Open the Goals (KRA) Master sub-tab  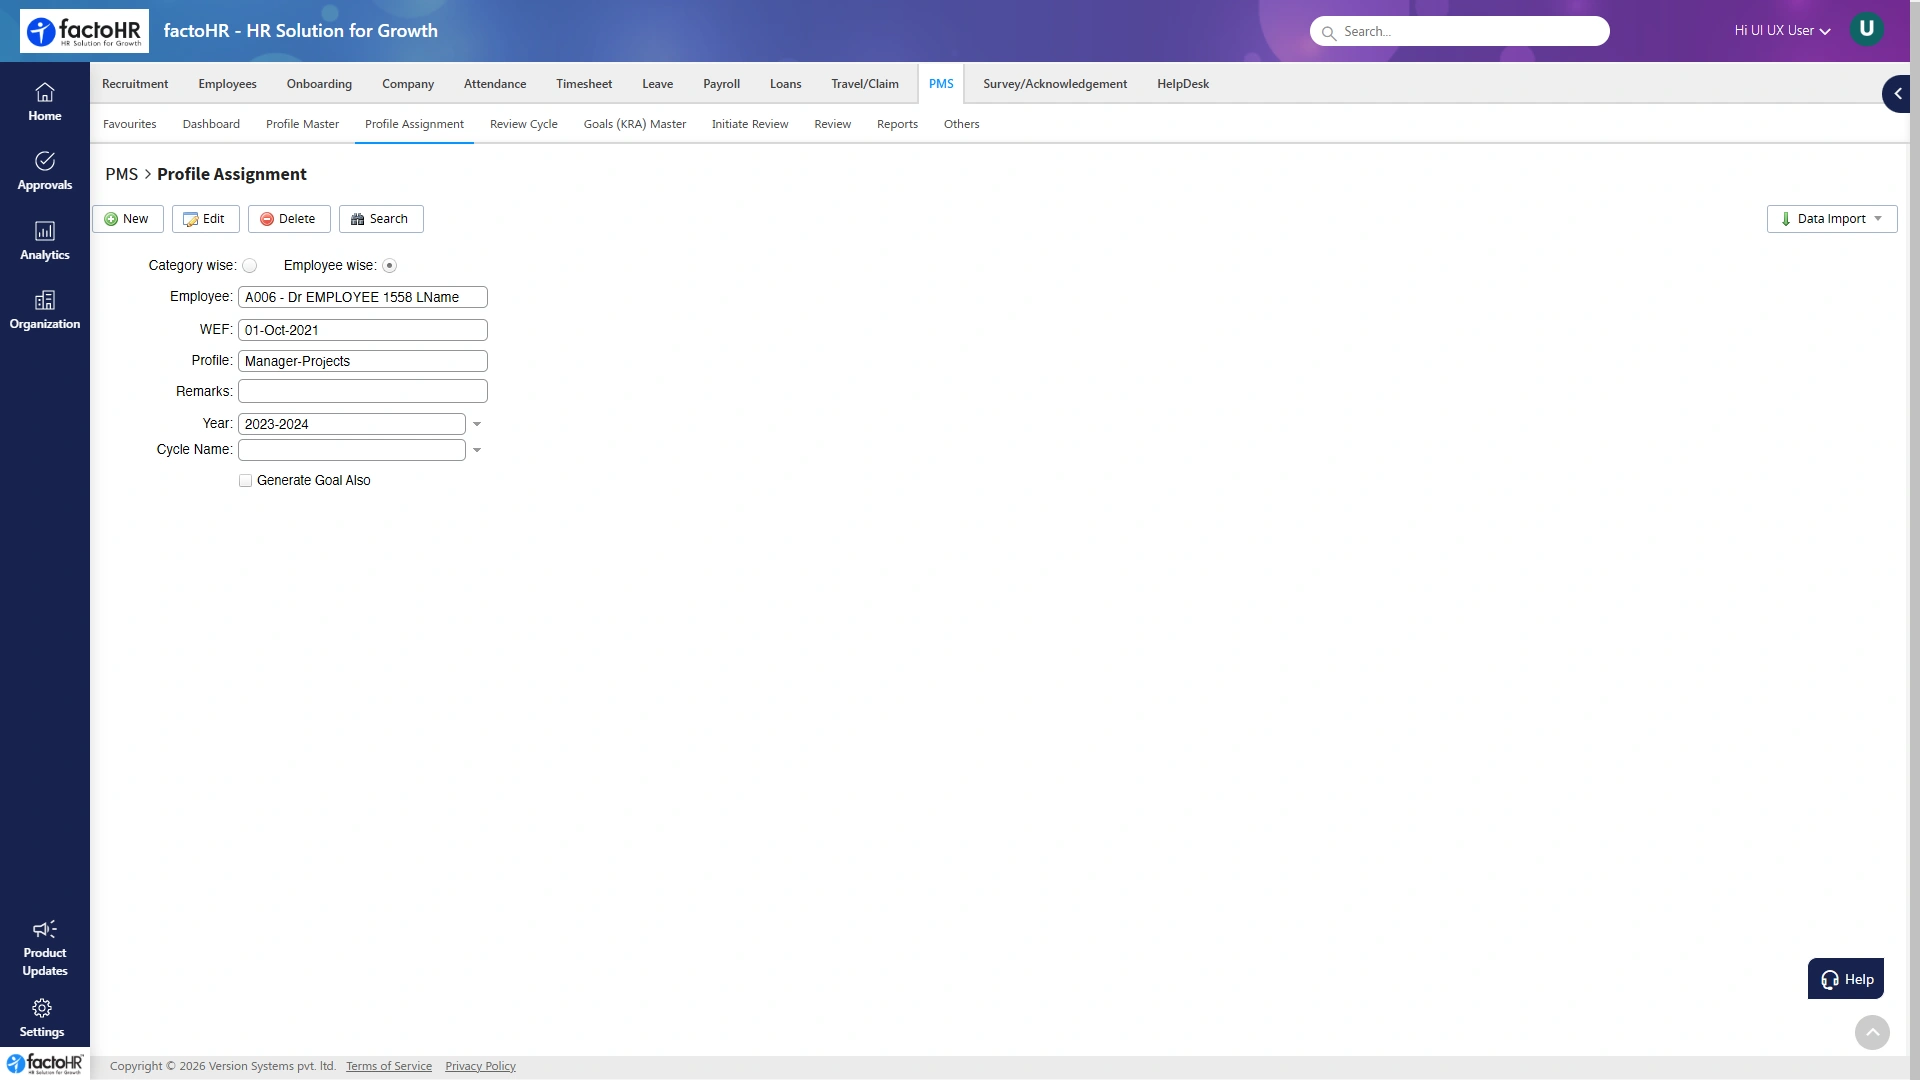[635, 124]
